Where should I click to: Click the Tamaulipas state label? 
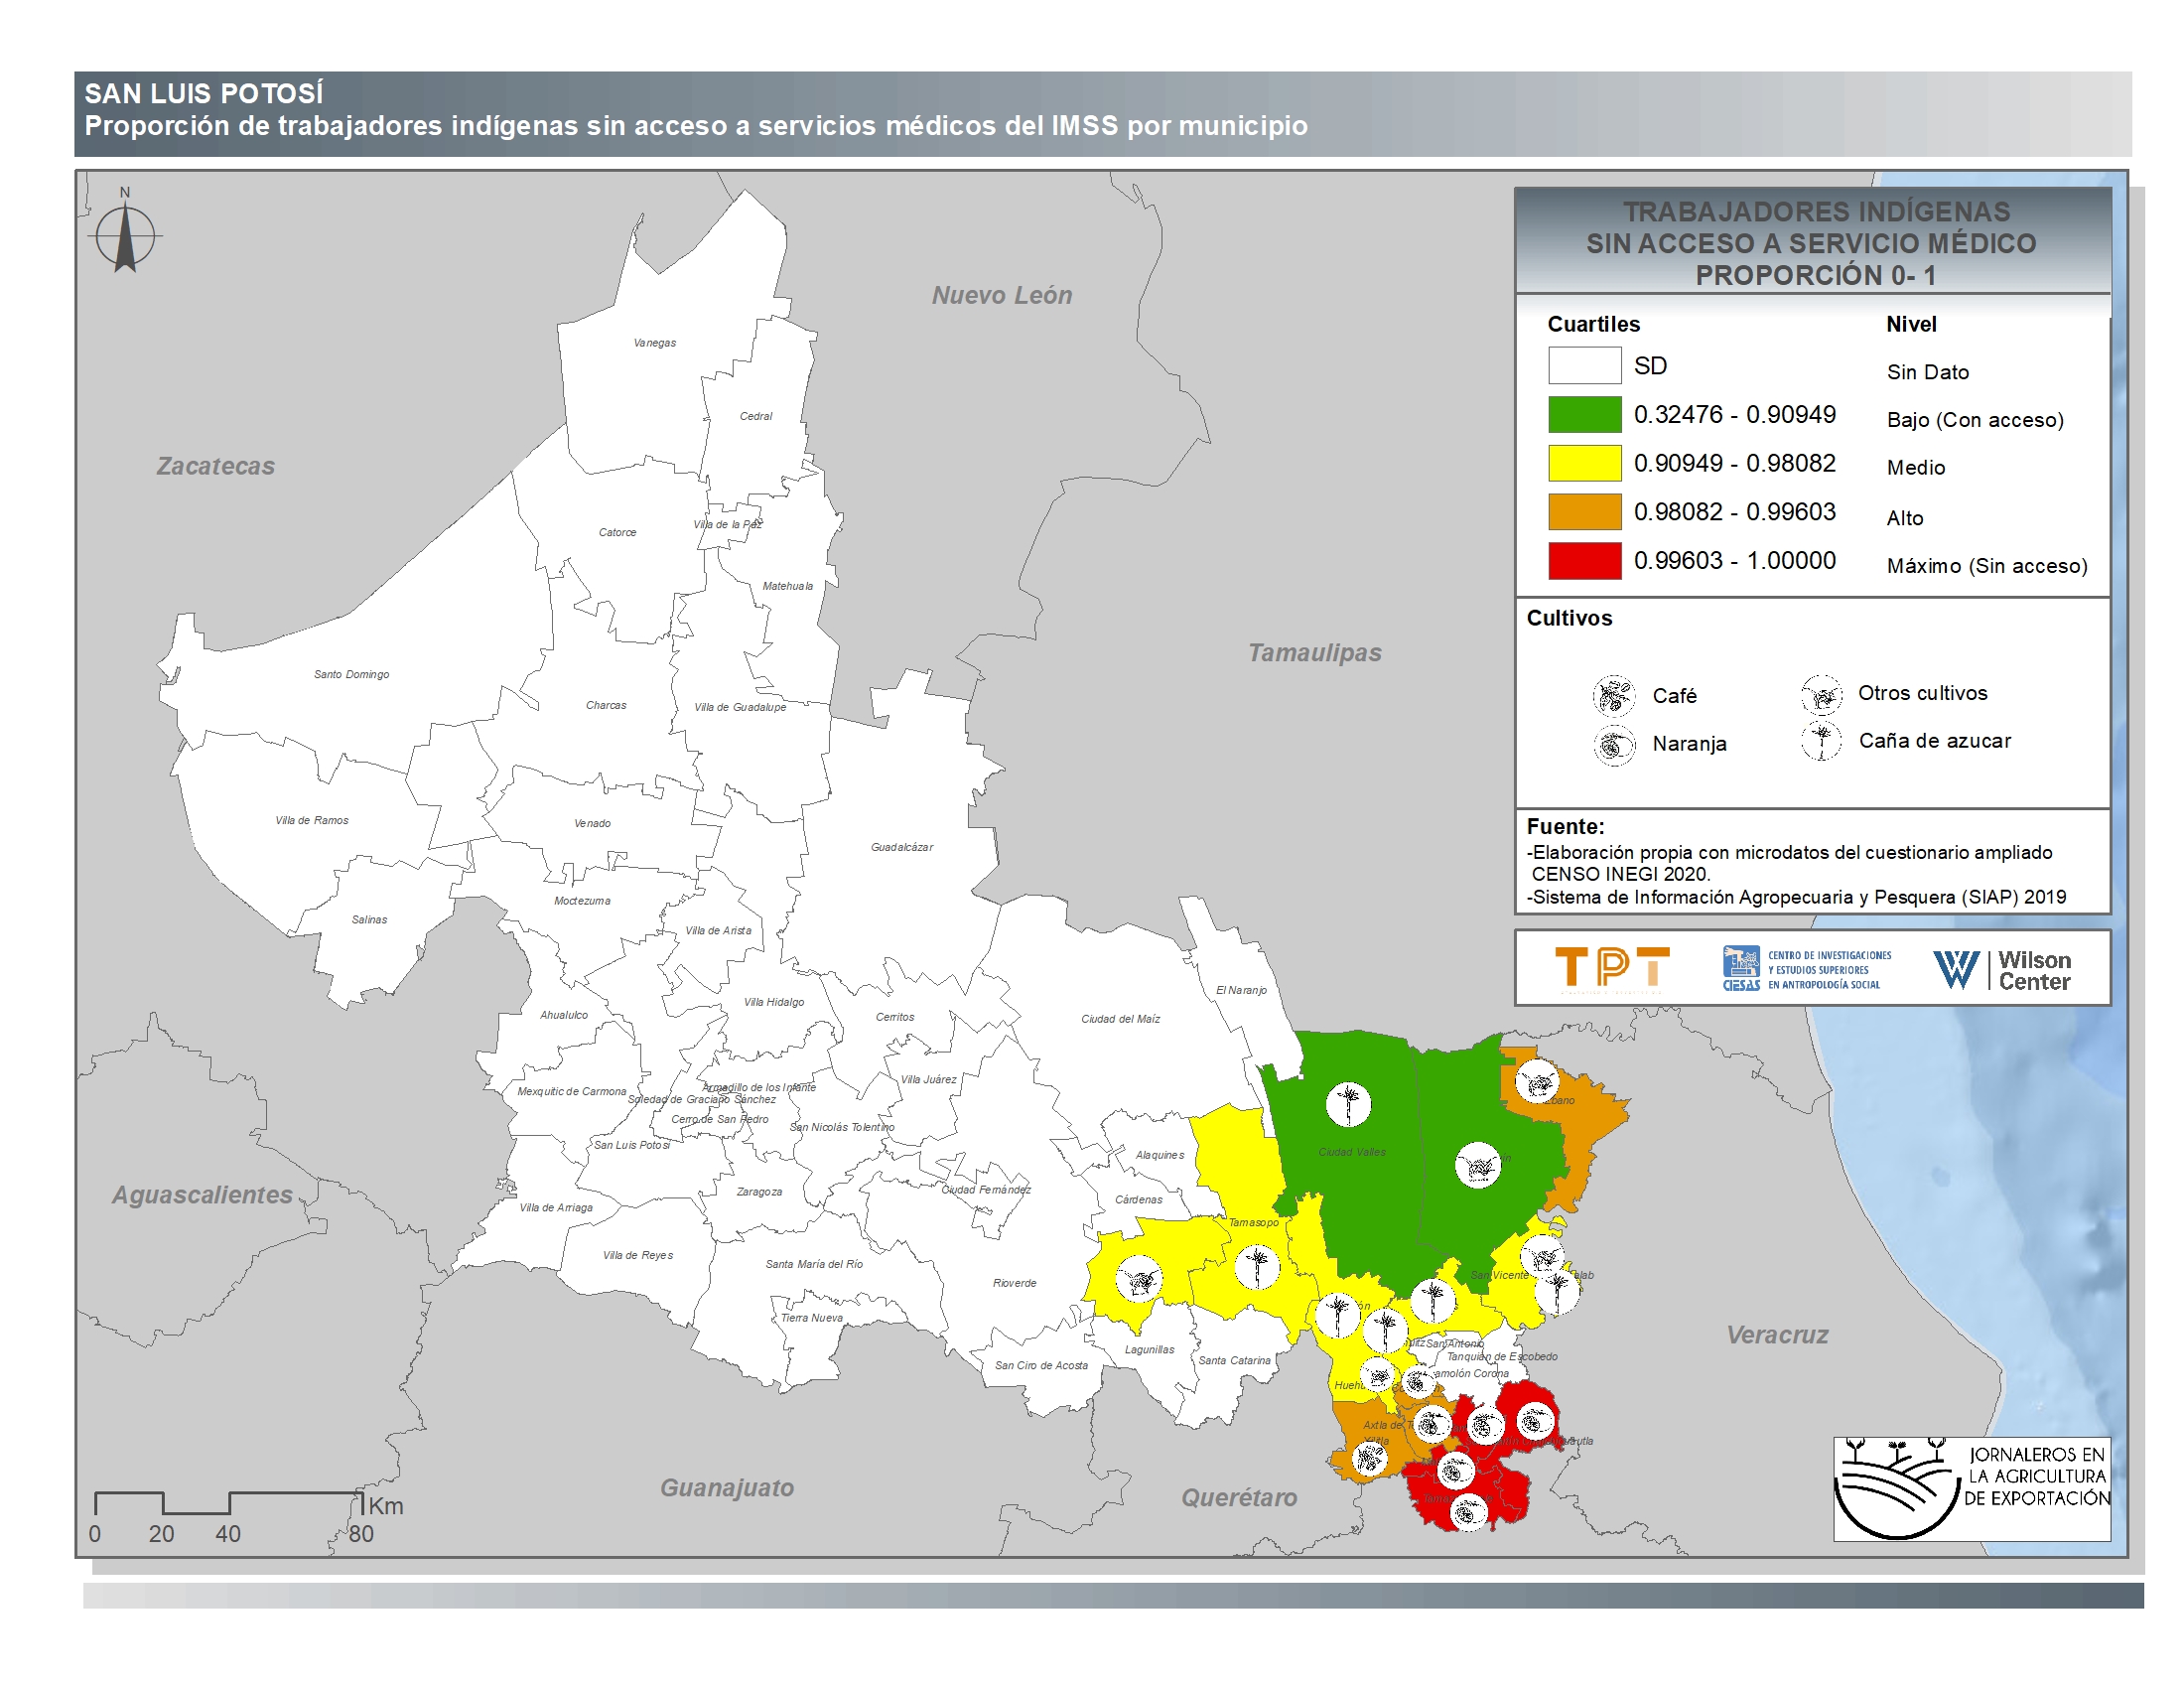point(1314,653)
